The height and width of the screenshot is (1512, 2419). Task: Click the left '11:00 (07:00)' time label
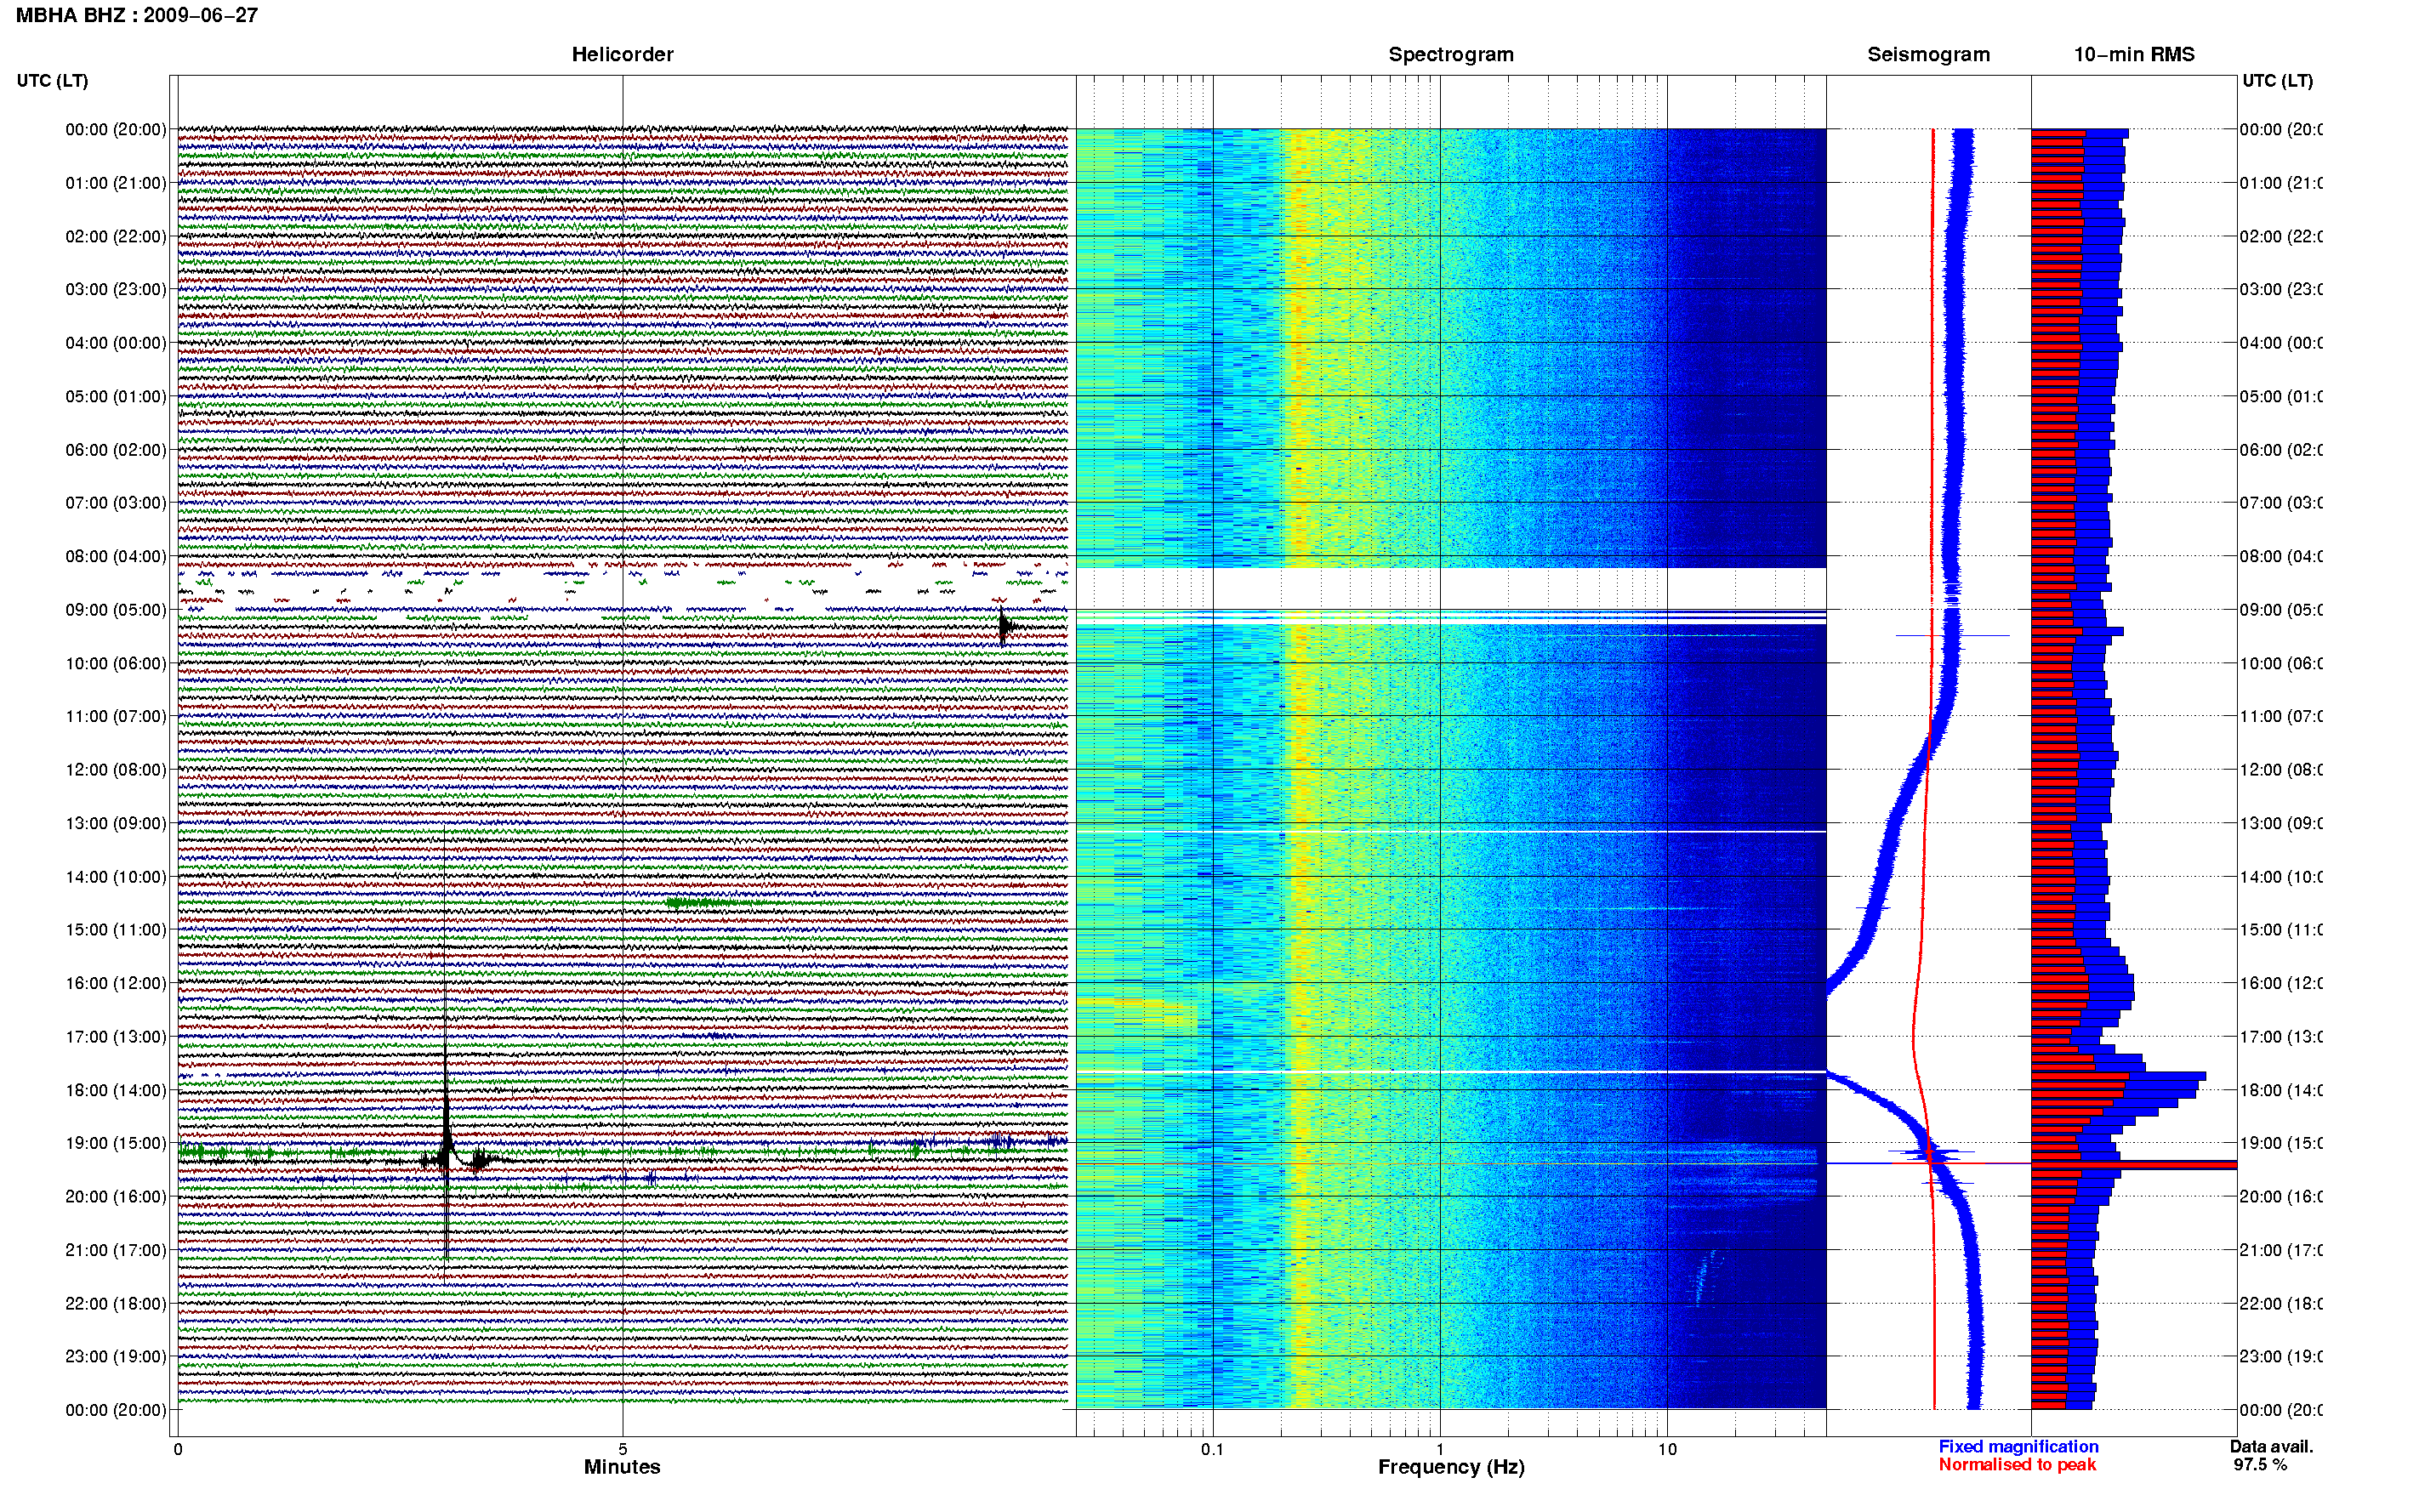[116, 716]
